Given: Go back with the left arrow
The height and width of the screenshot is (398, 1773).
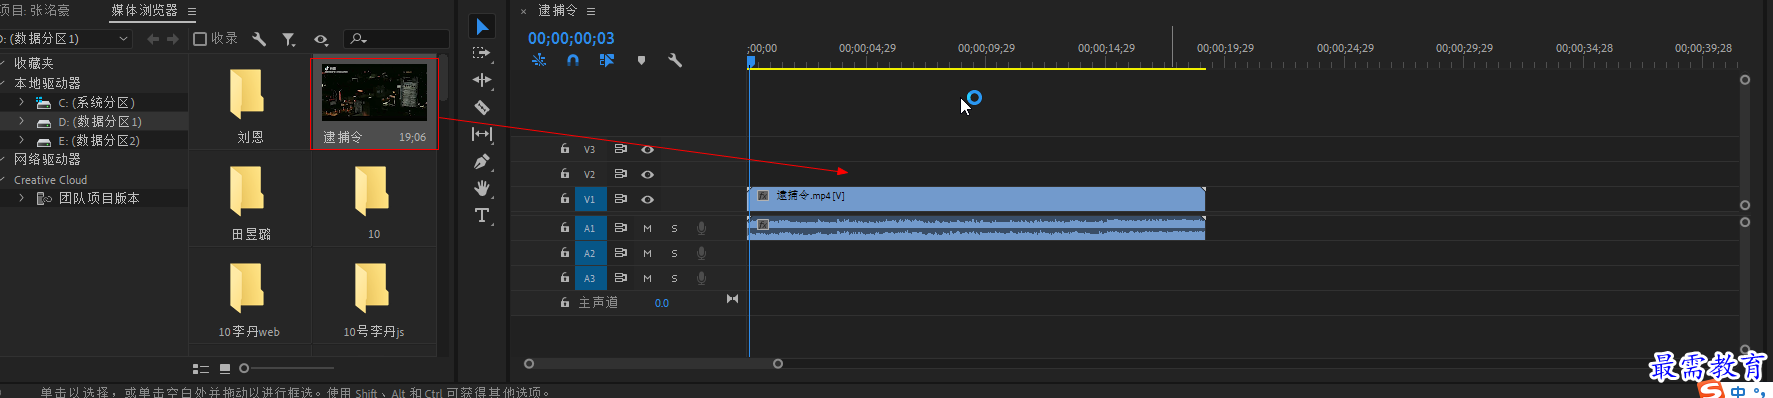Looking at the screenshot, I should 153,39.
